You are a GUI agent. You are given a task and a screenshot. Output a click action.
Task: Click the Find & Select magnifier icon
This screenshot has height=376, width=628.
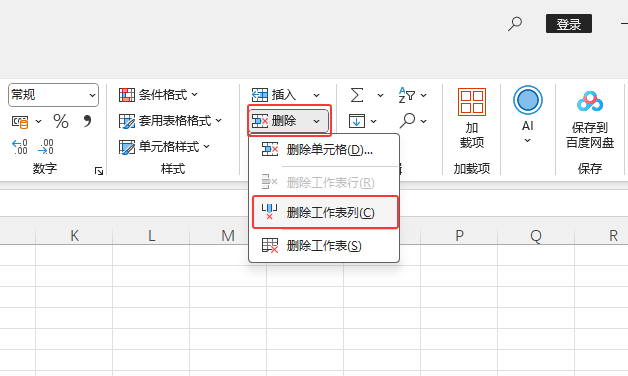(x=407, y=121)
